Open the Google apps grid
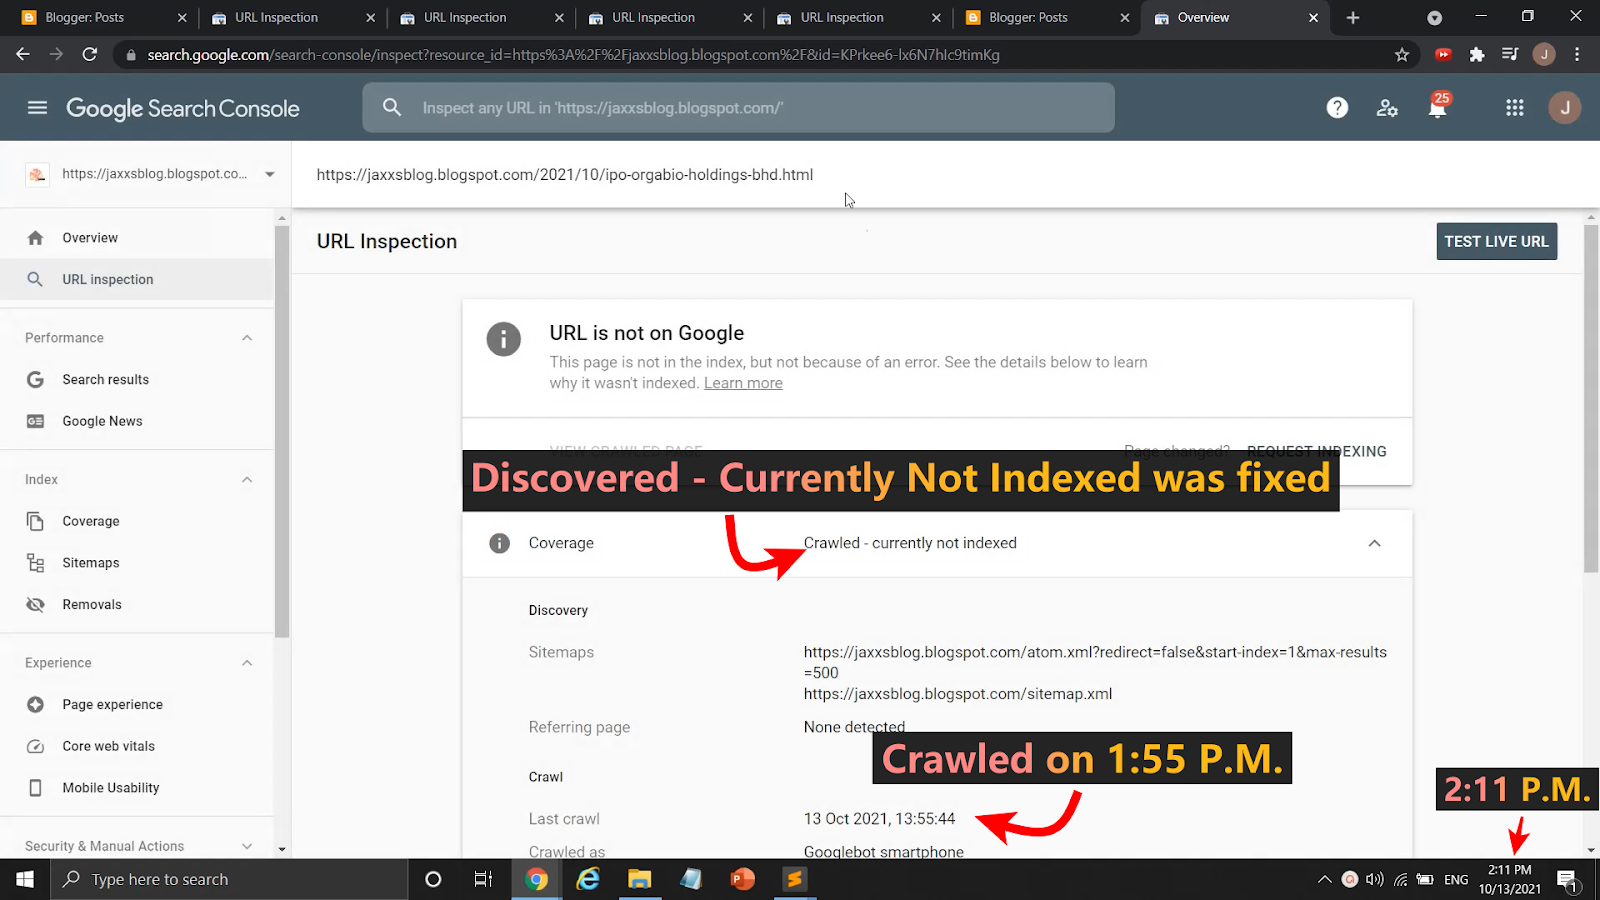Screen dimensions: 1600x900 pyautogui.click(x=1515, y=108)
